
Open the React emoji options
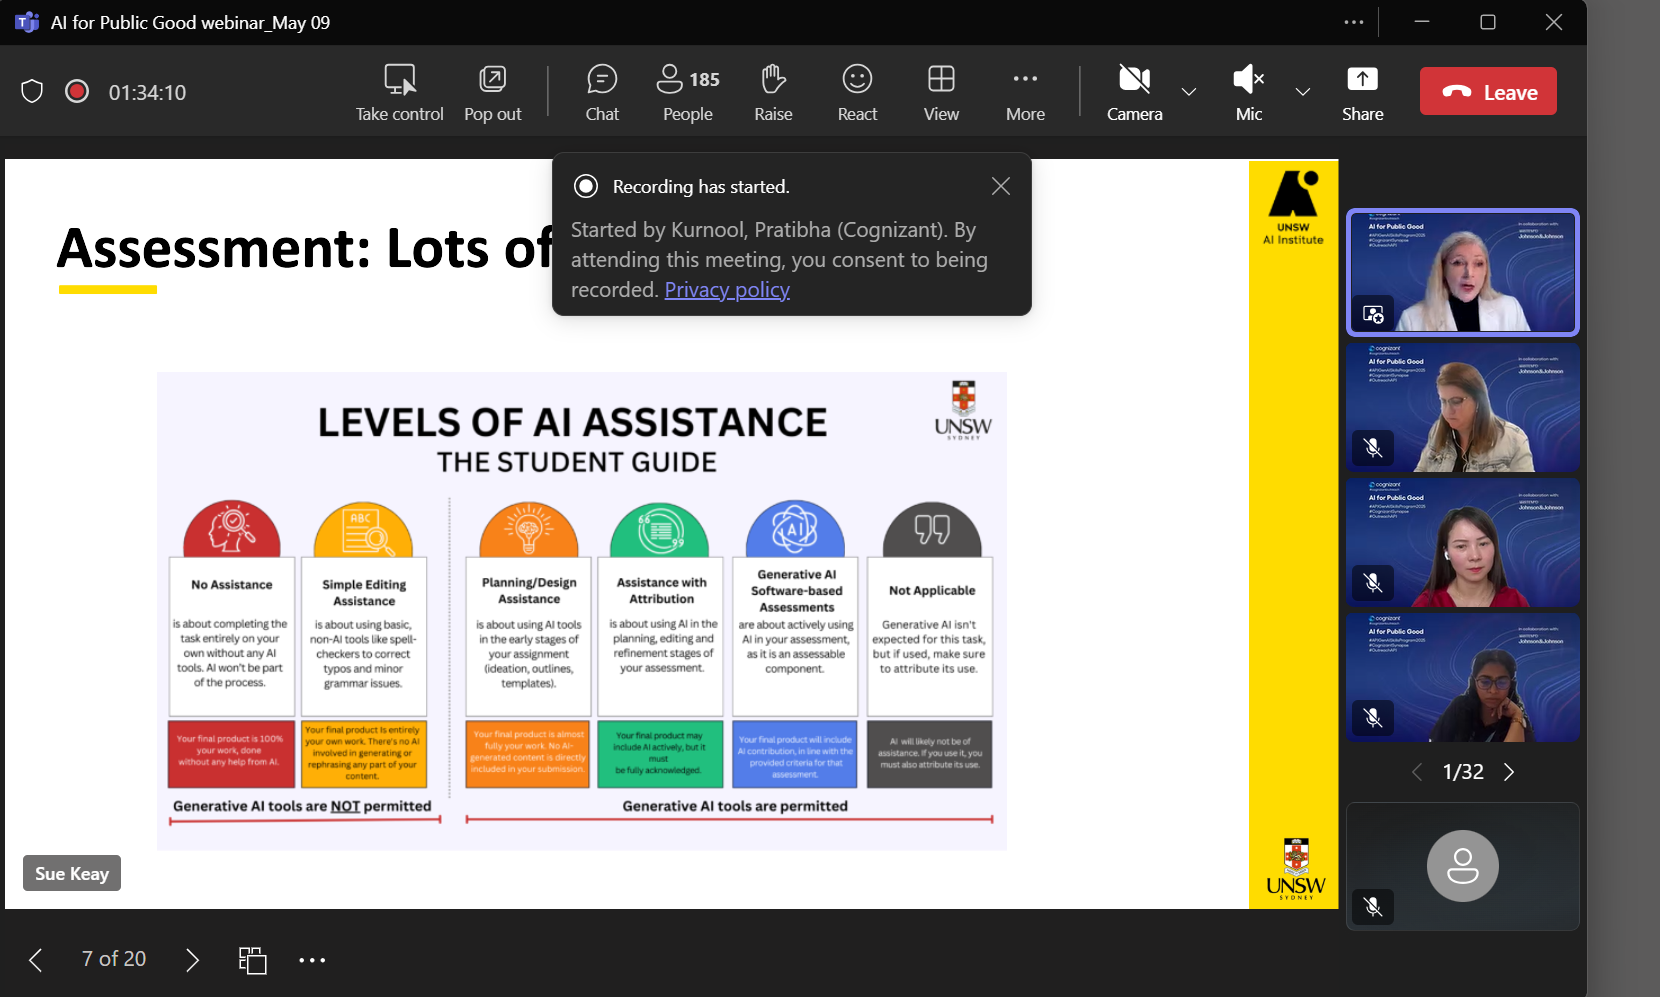click(x=856, y=91)
